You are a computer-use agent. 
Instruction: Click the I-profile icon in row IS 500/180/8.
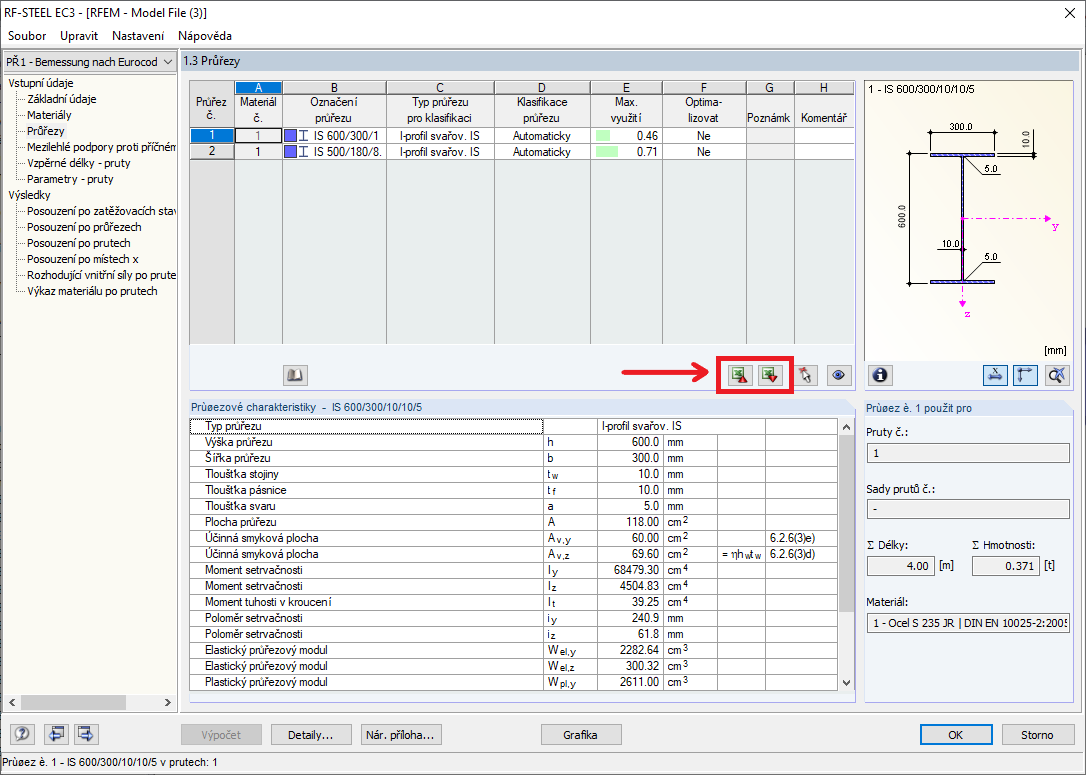pyautogui.click(x=303, y=152)
